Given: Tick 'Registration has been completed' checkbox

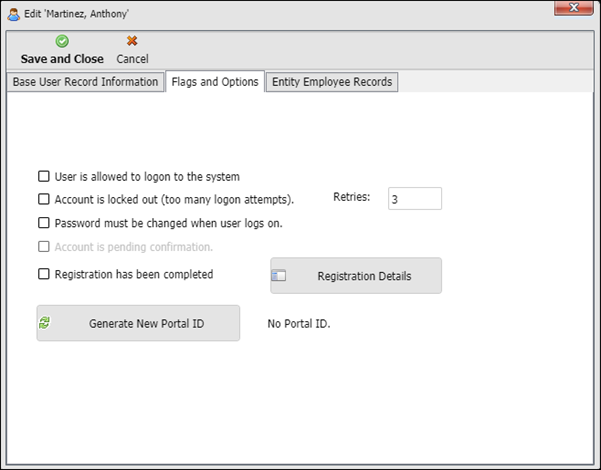Looking at the screenshot, I should pos(44,274).
